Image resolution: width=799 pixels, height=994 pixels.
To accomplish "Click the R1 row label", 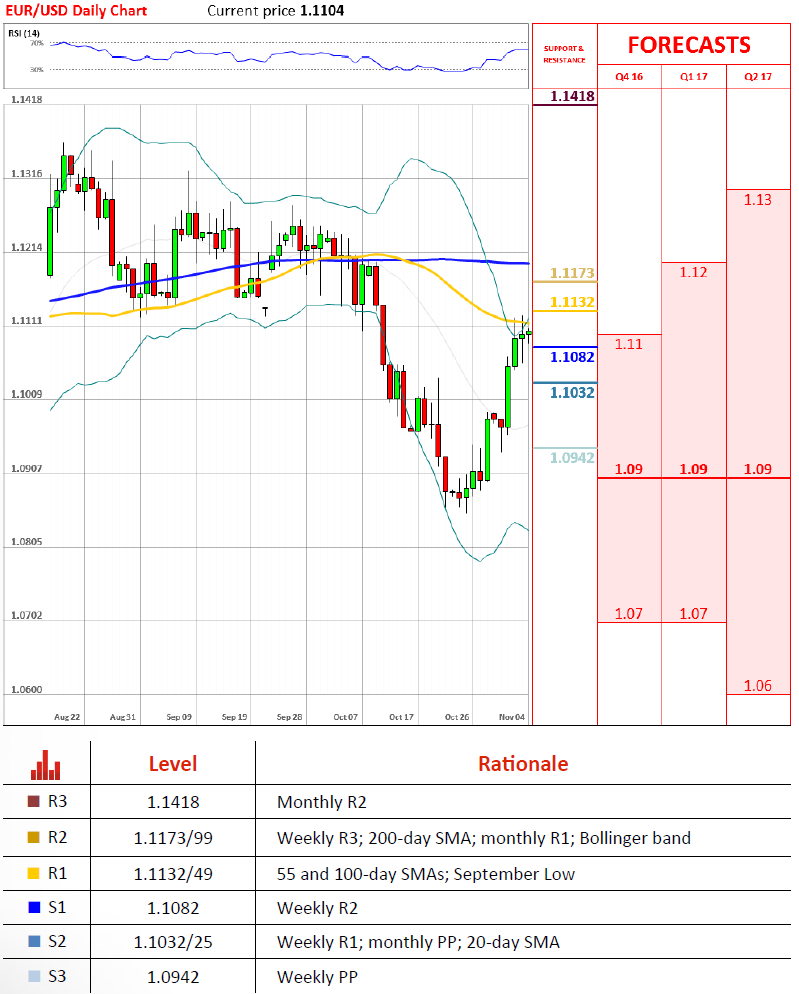I will 57,874.
